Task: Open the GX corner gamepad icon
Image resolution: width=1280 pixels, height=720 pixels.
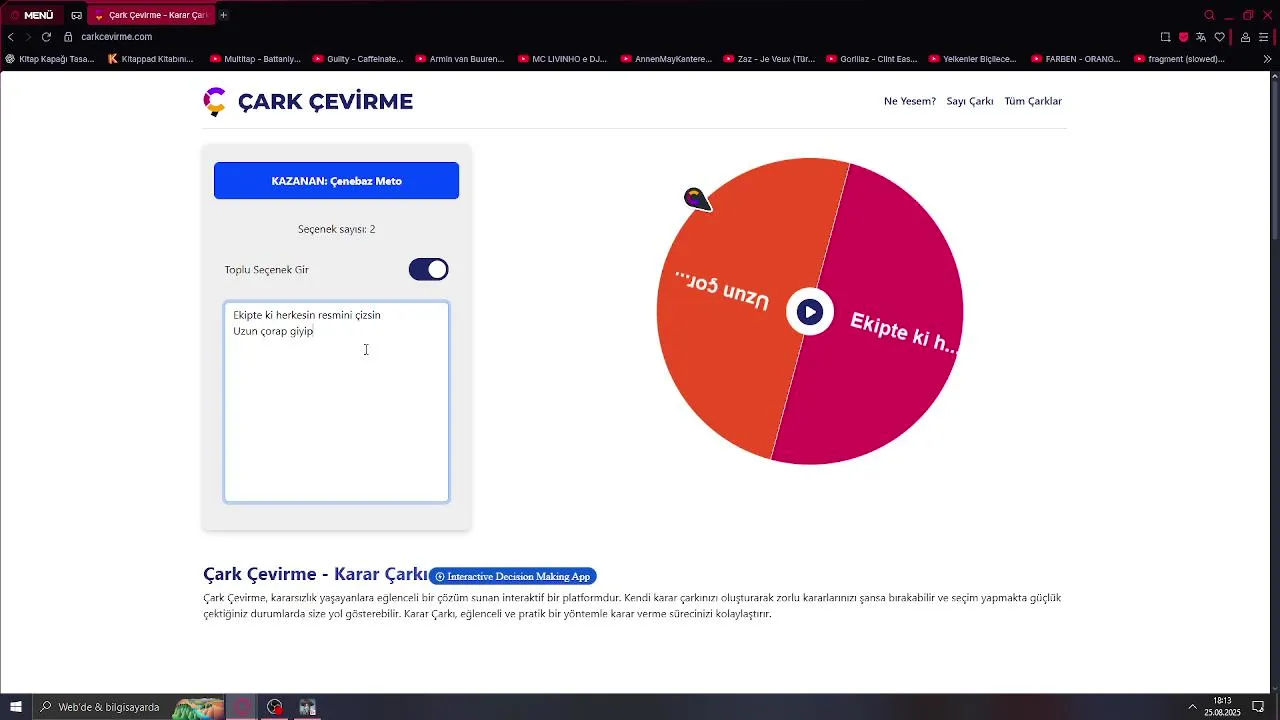Action: pyautogui.click(x=76, y=15)
